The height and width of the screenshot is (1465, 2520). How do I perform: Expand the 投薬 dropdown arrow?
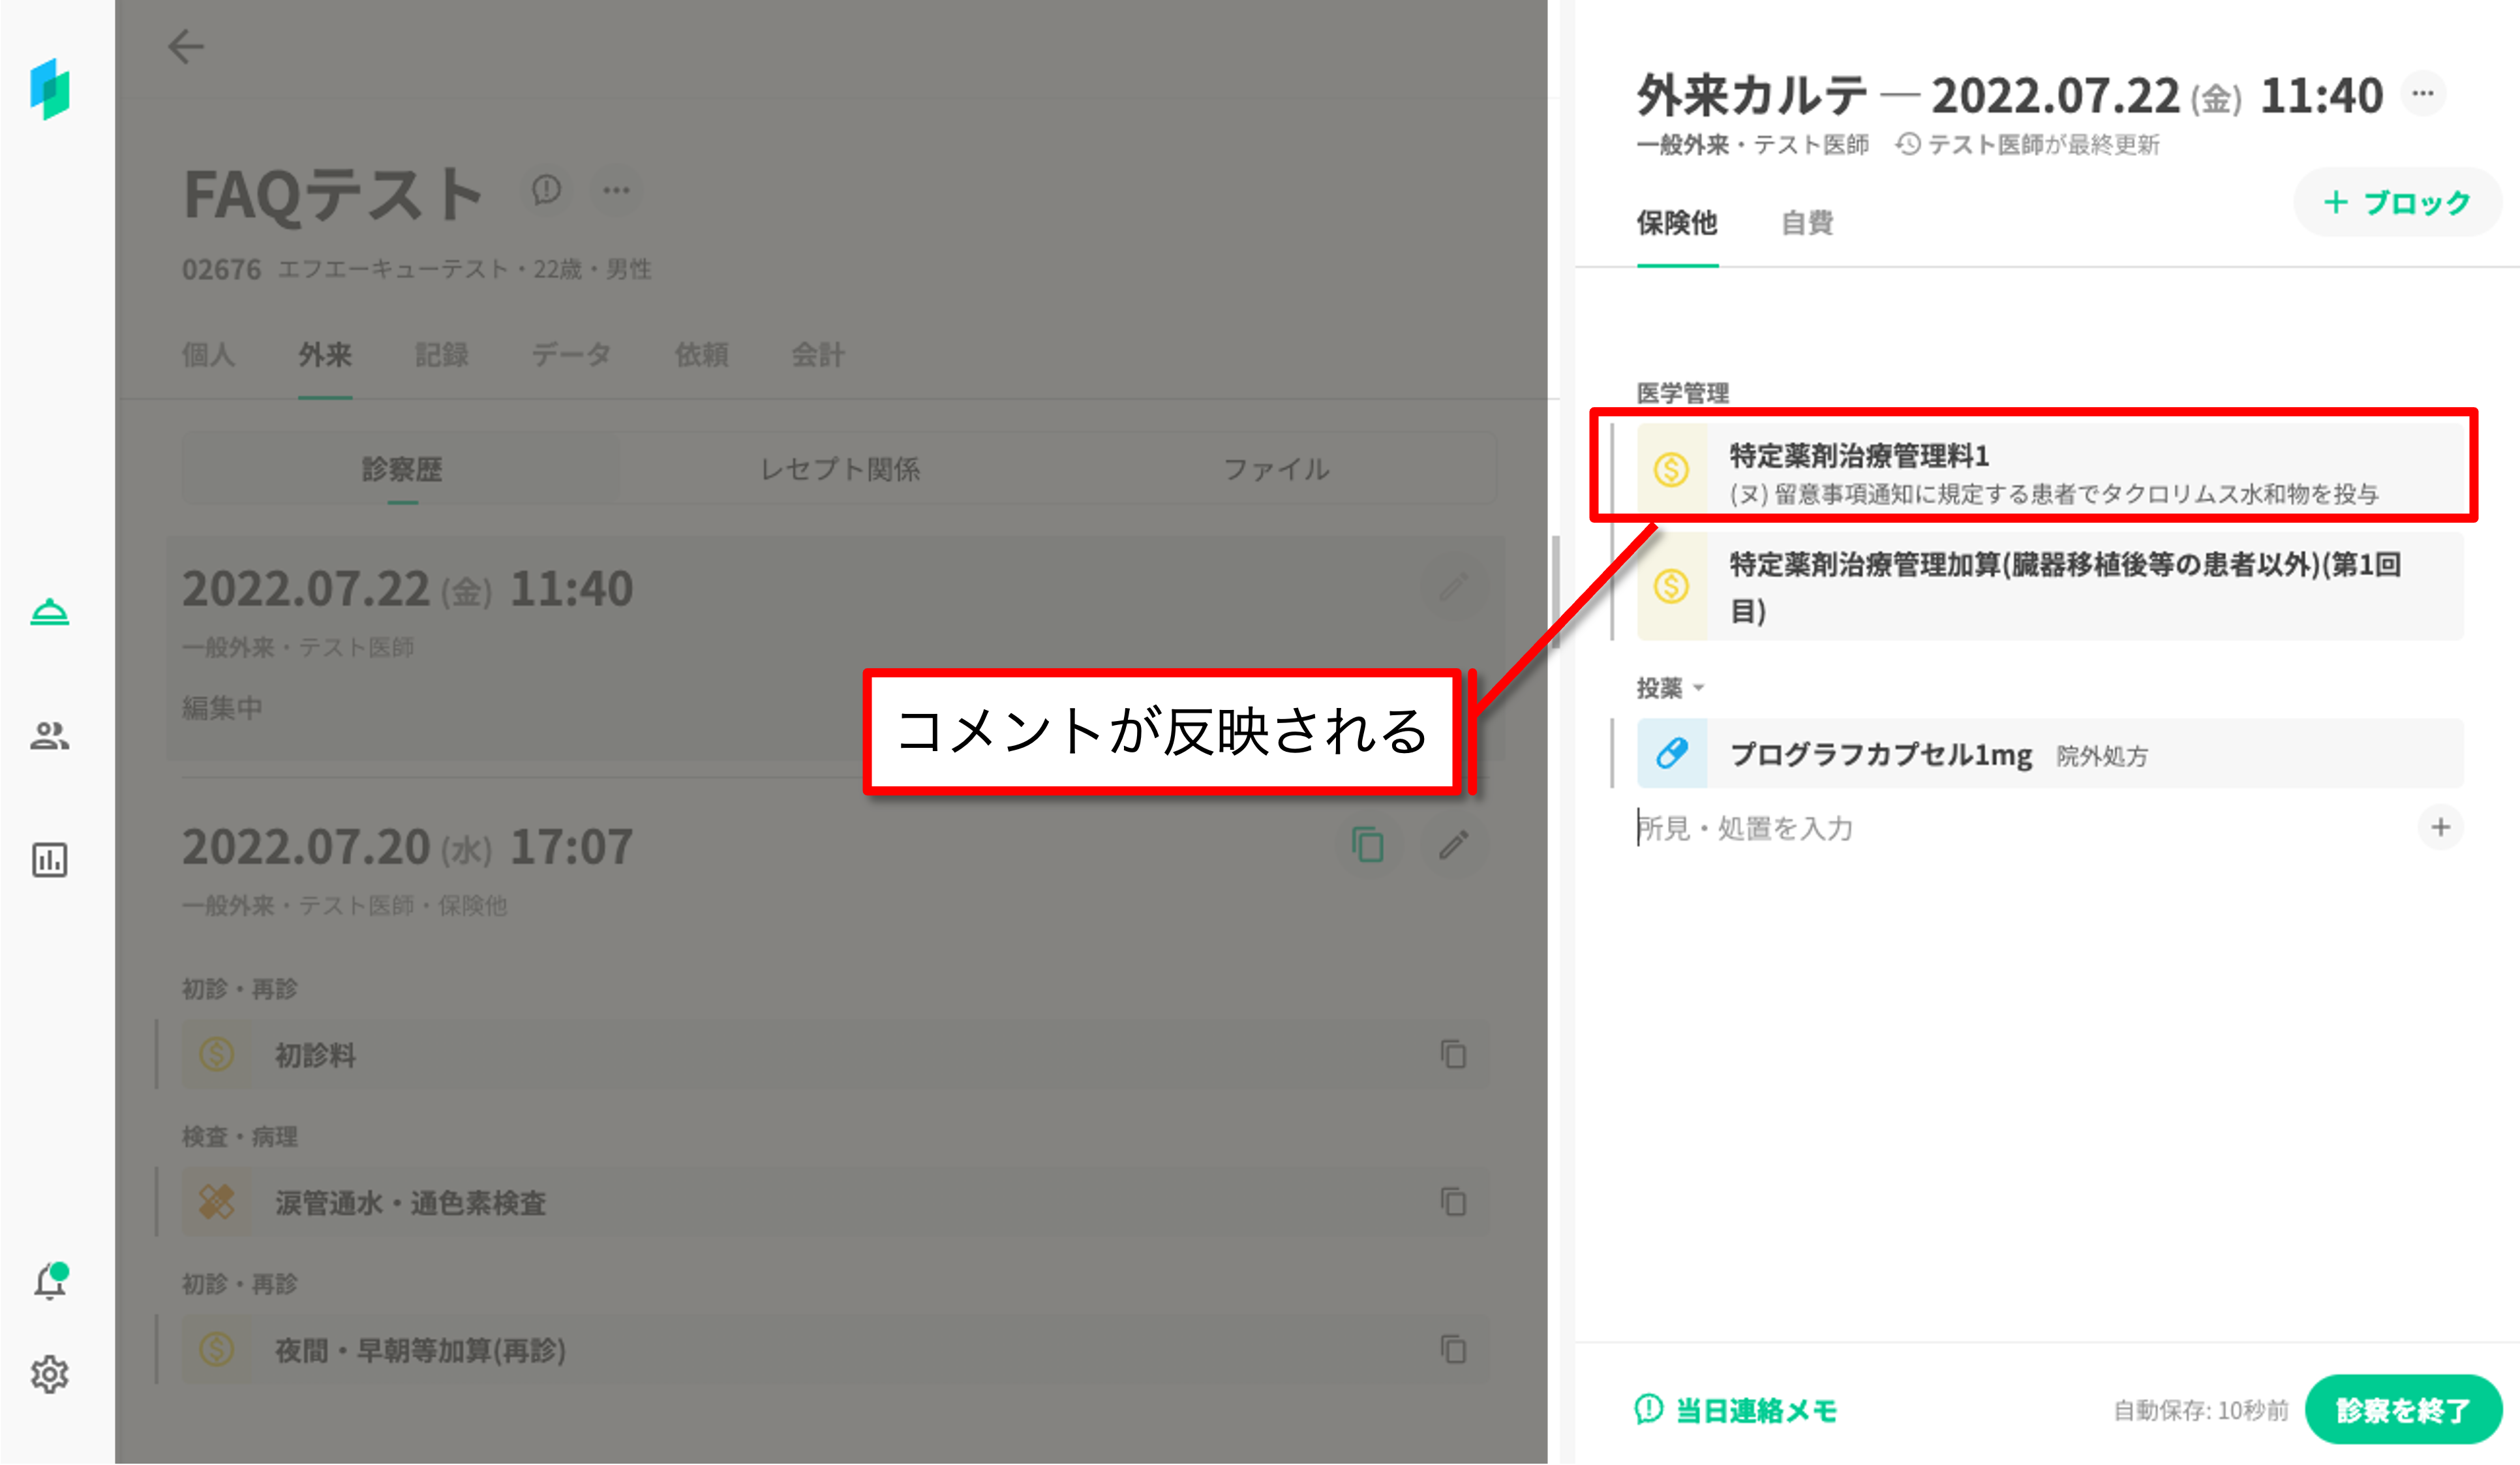point(1699,688)
